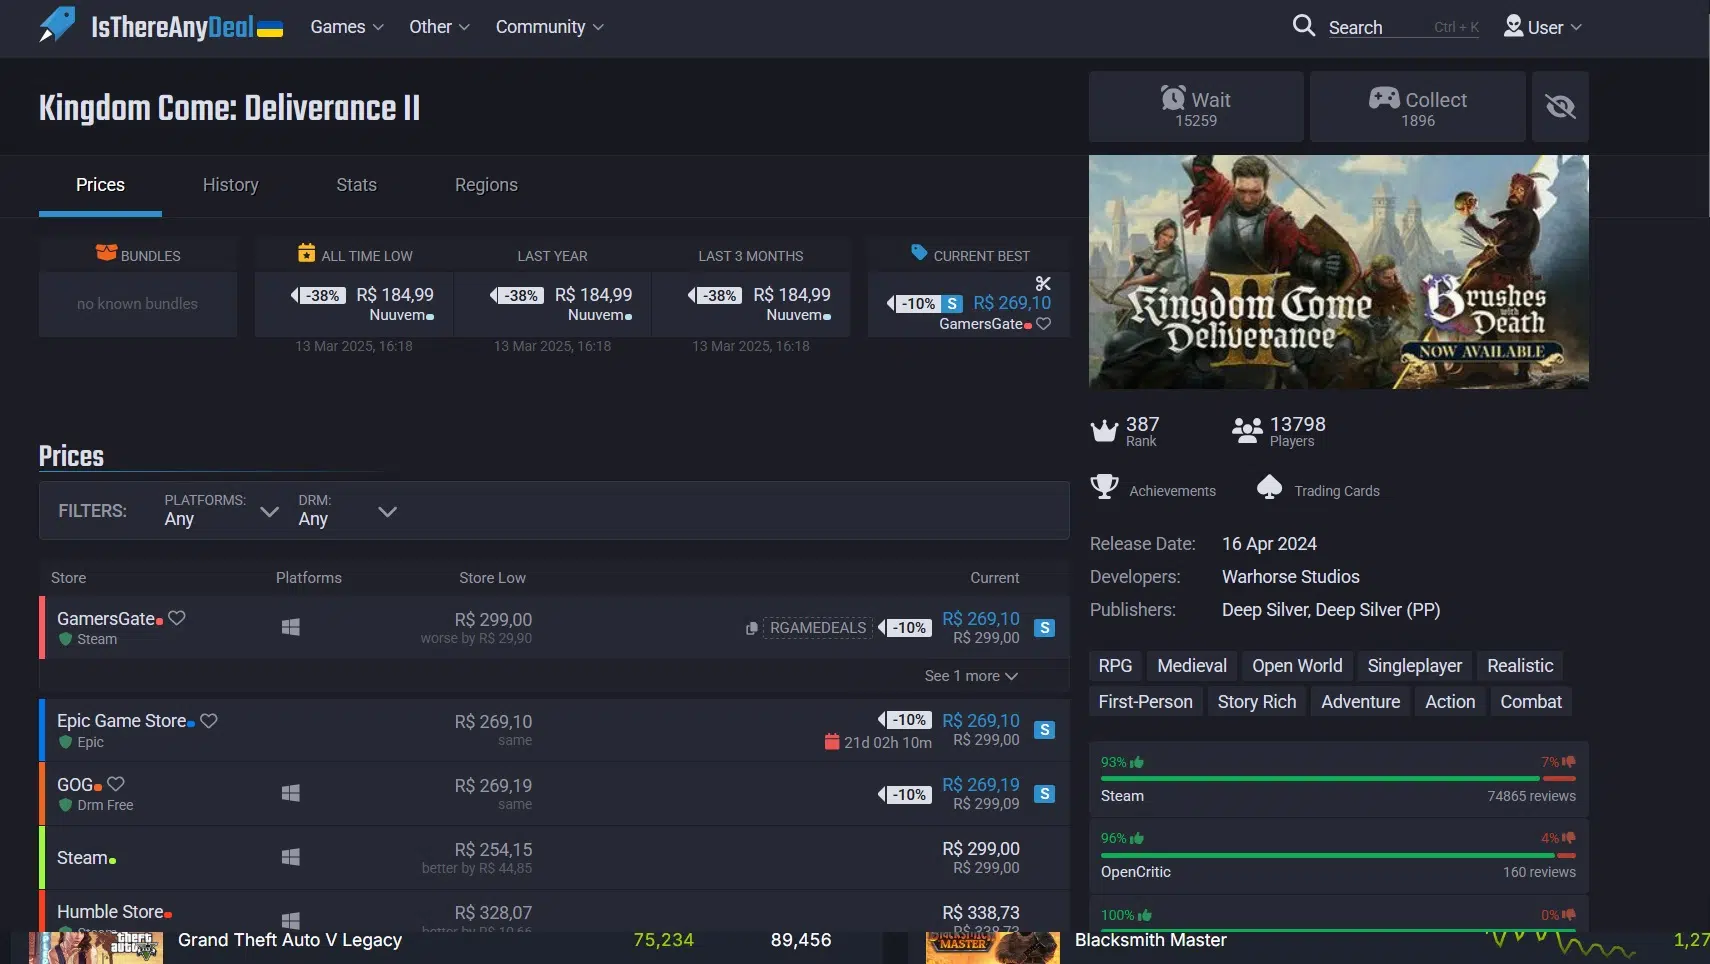The image size is (1710, 964).
Task: Click the Rank crown icon
Action: click(x=1104, y=431)
